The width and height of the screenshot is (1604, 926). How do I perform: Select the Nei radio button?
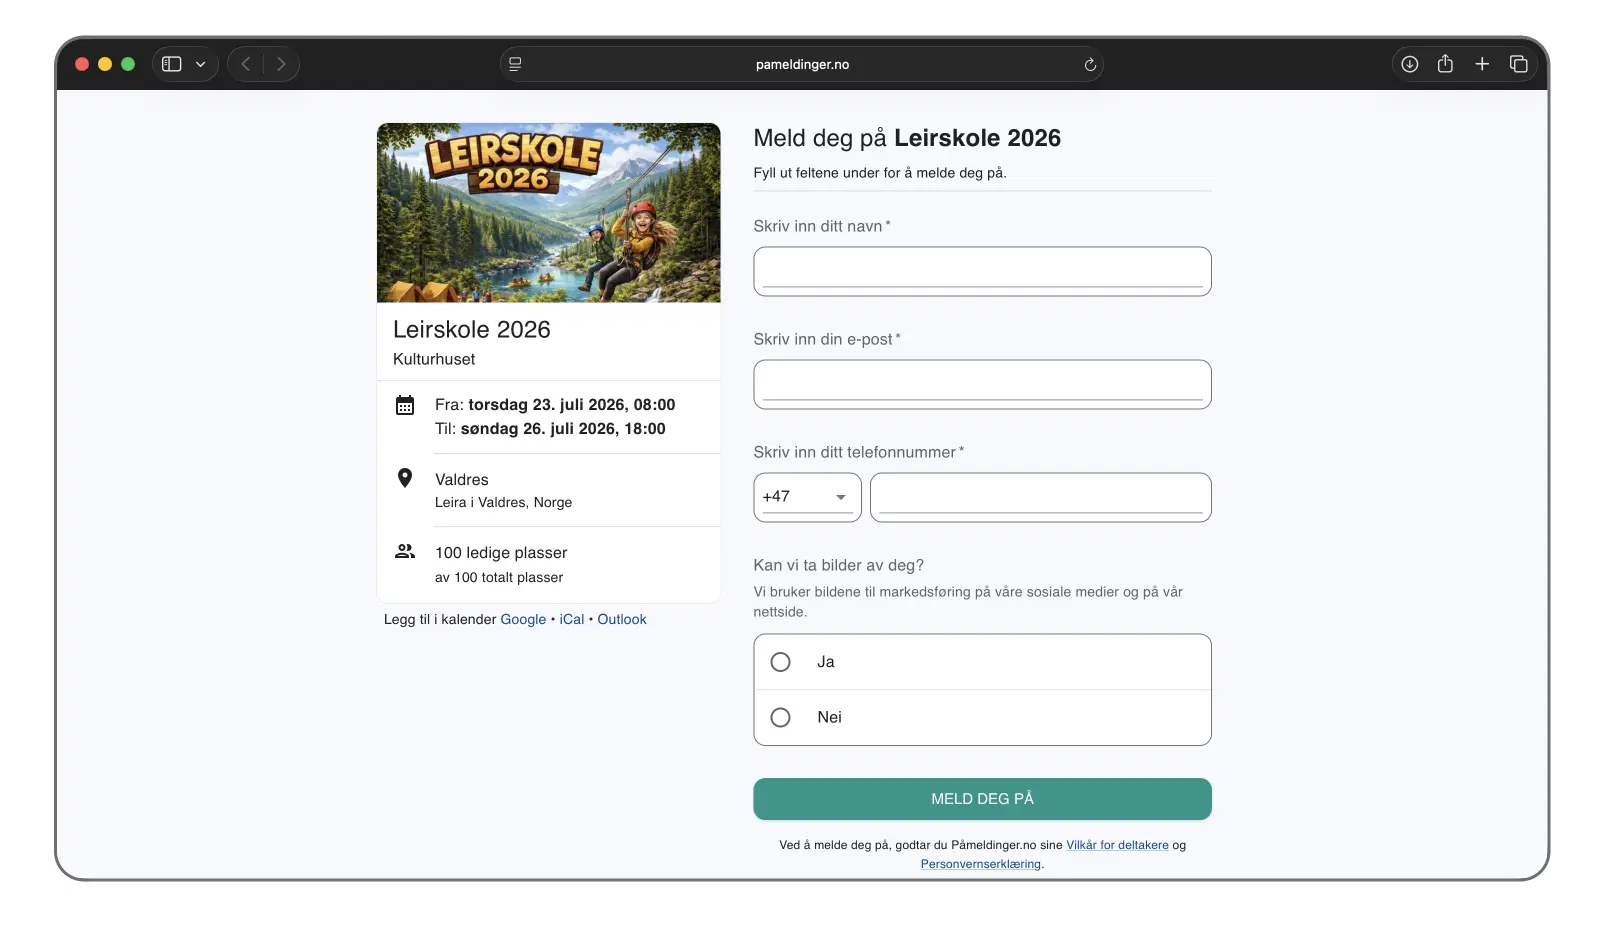coord(780,717)
